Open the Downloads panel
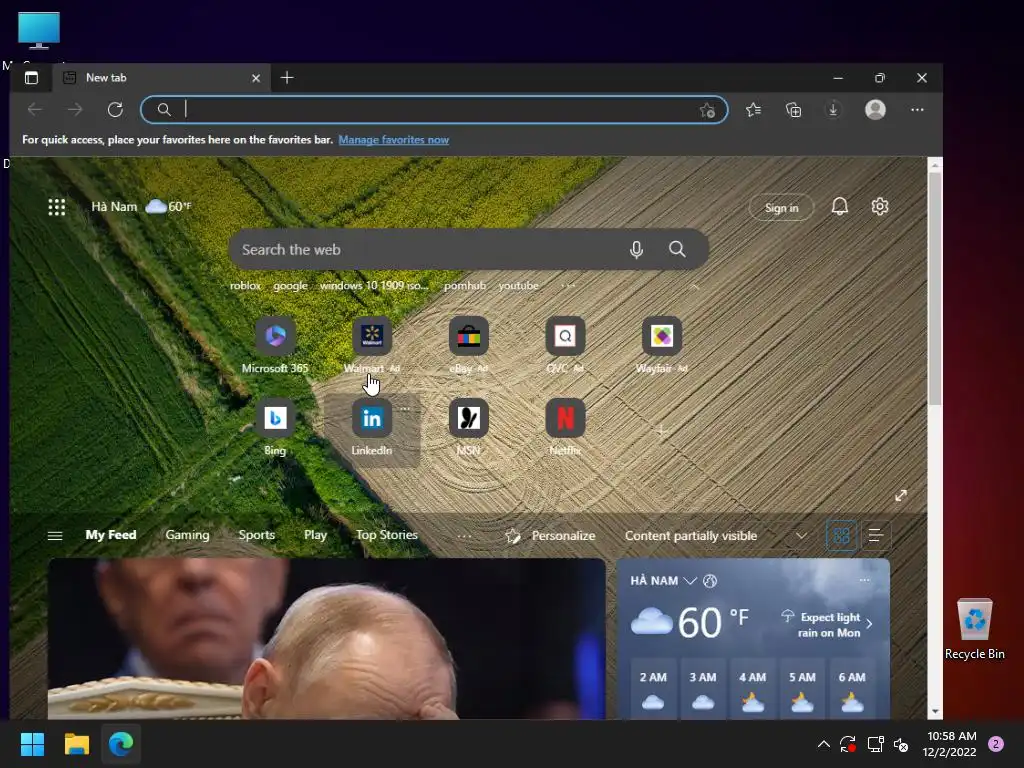Screen dimensions: 1024x768 (833, 110)
